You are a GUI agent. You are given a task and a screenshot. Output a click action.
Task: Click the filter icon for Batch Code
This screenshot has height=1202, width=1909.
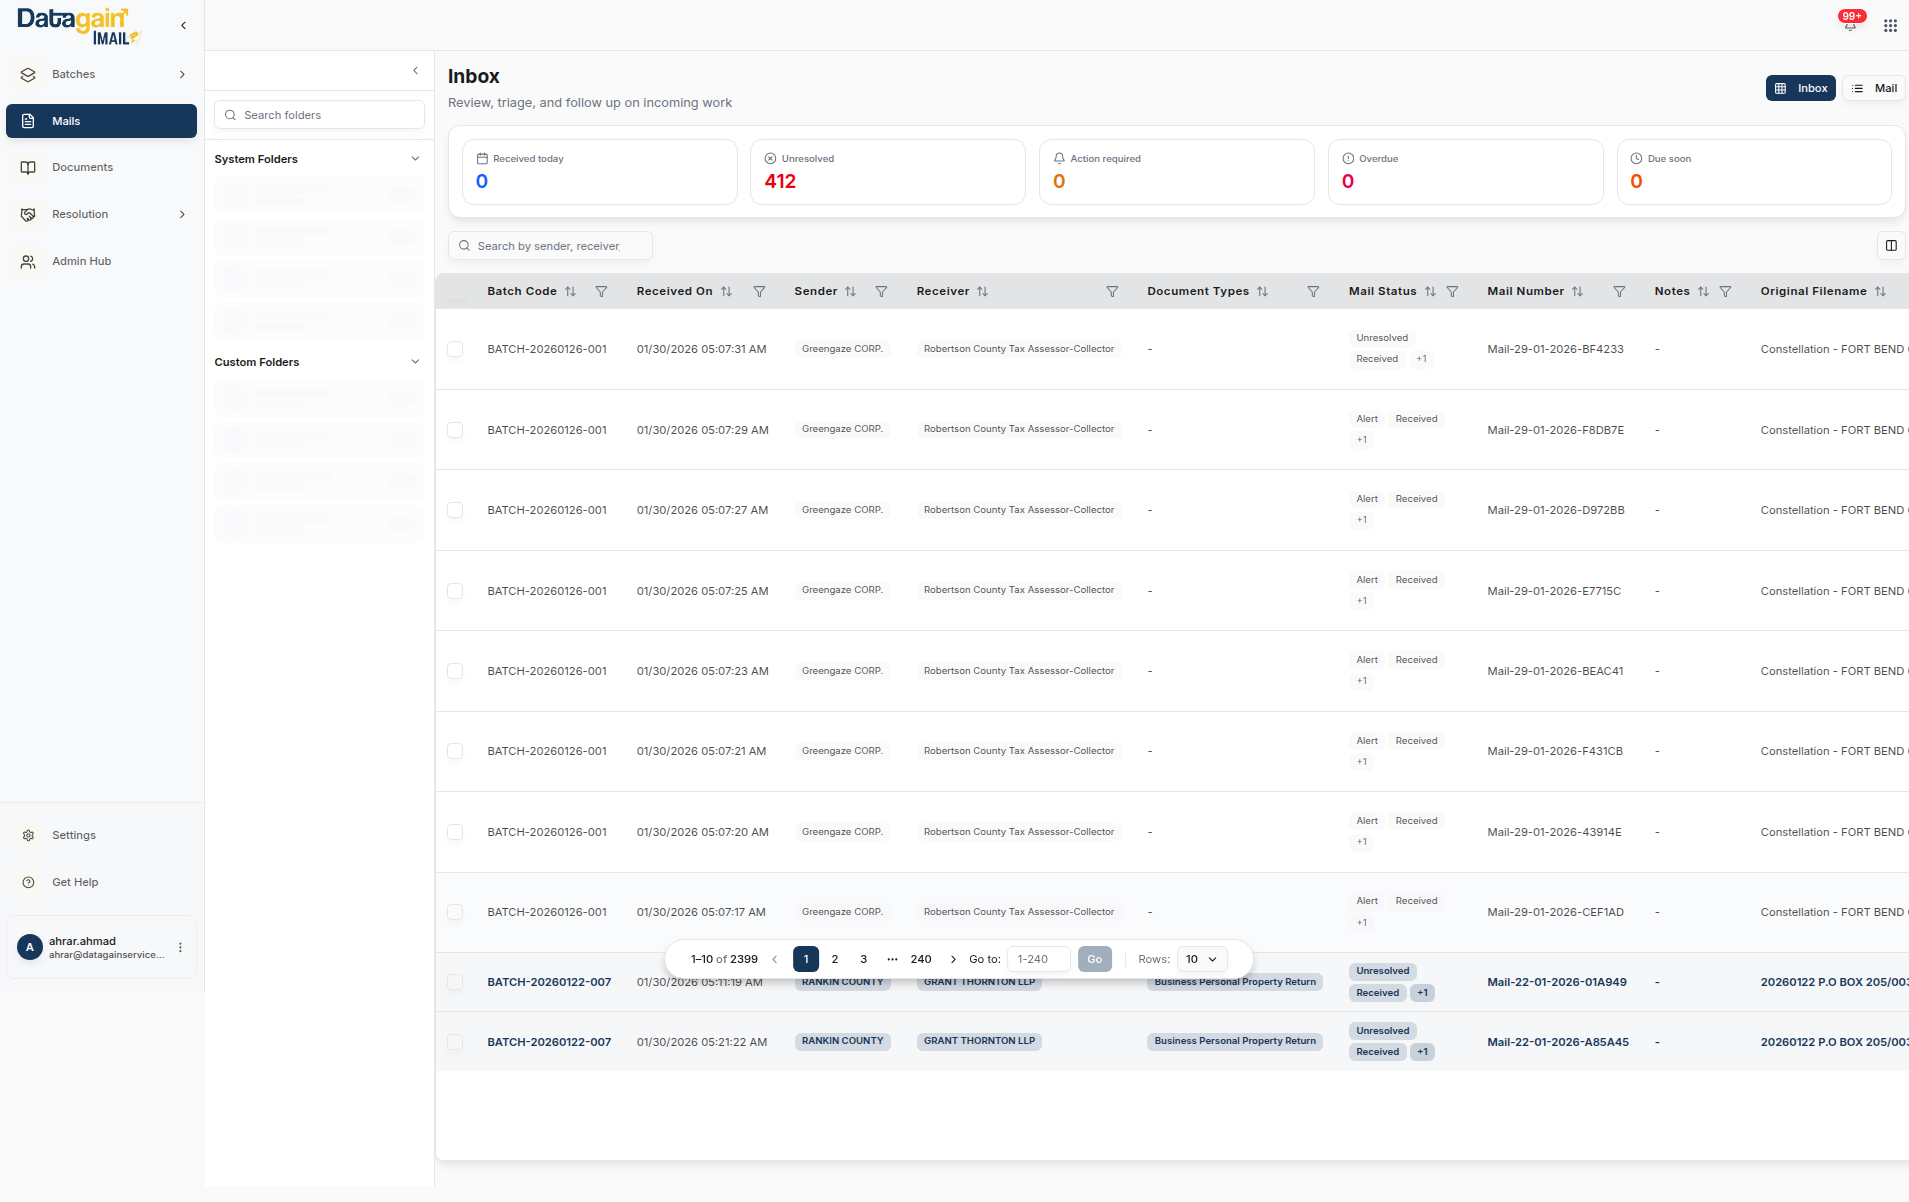click(x=601, y=292)
